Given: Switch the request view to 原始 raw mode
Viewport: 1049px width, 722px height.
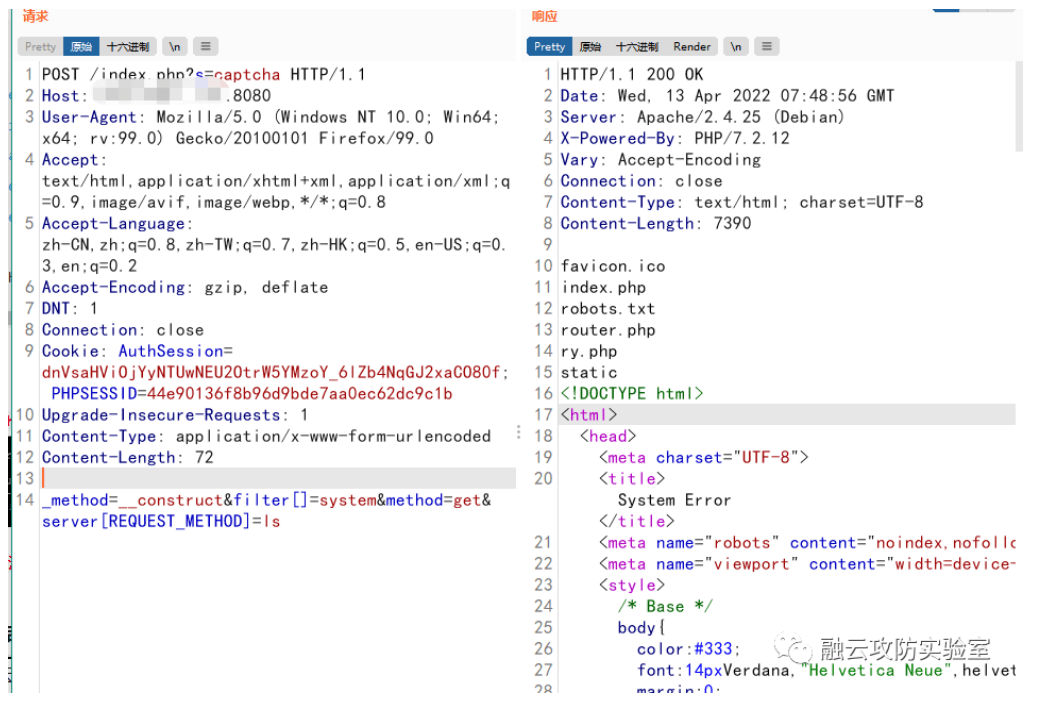Looking at the screenshot, I should [x=80, y=46].
